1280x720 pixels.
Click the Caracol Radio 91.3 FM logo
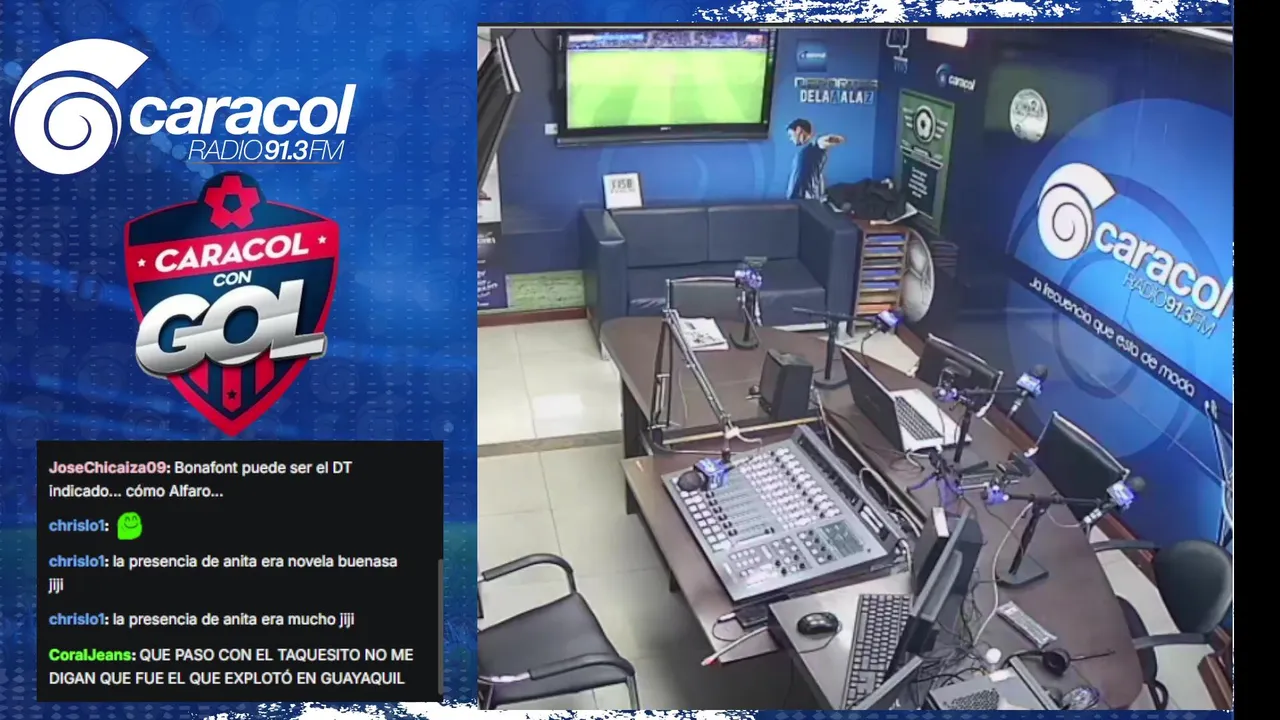click(183, 107)
